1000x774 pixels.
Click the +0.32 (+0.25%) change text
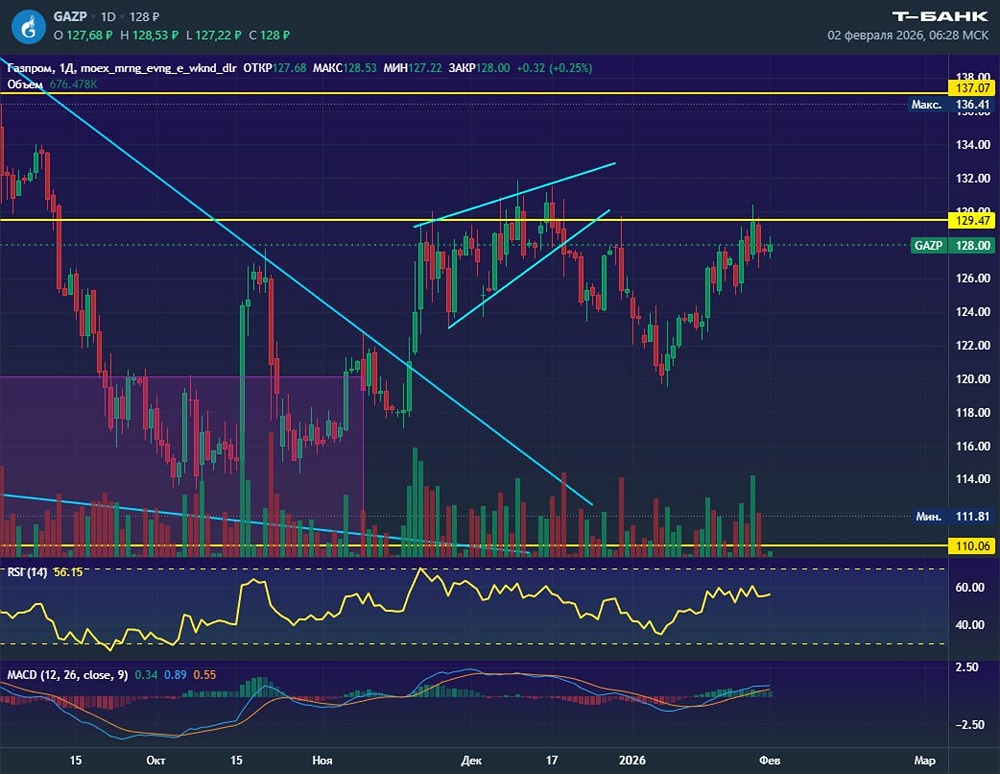554,68
